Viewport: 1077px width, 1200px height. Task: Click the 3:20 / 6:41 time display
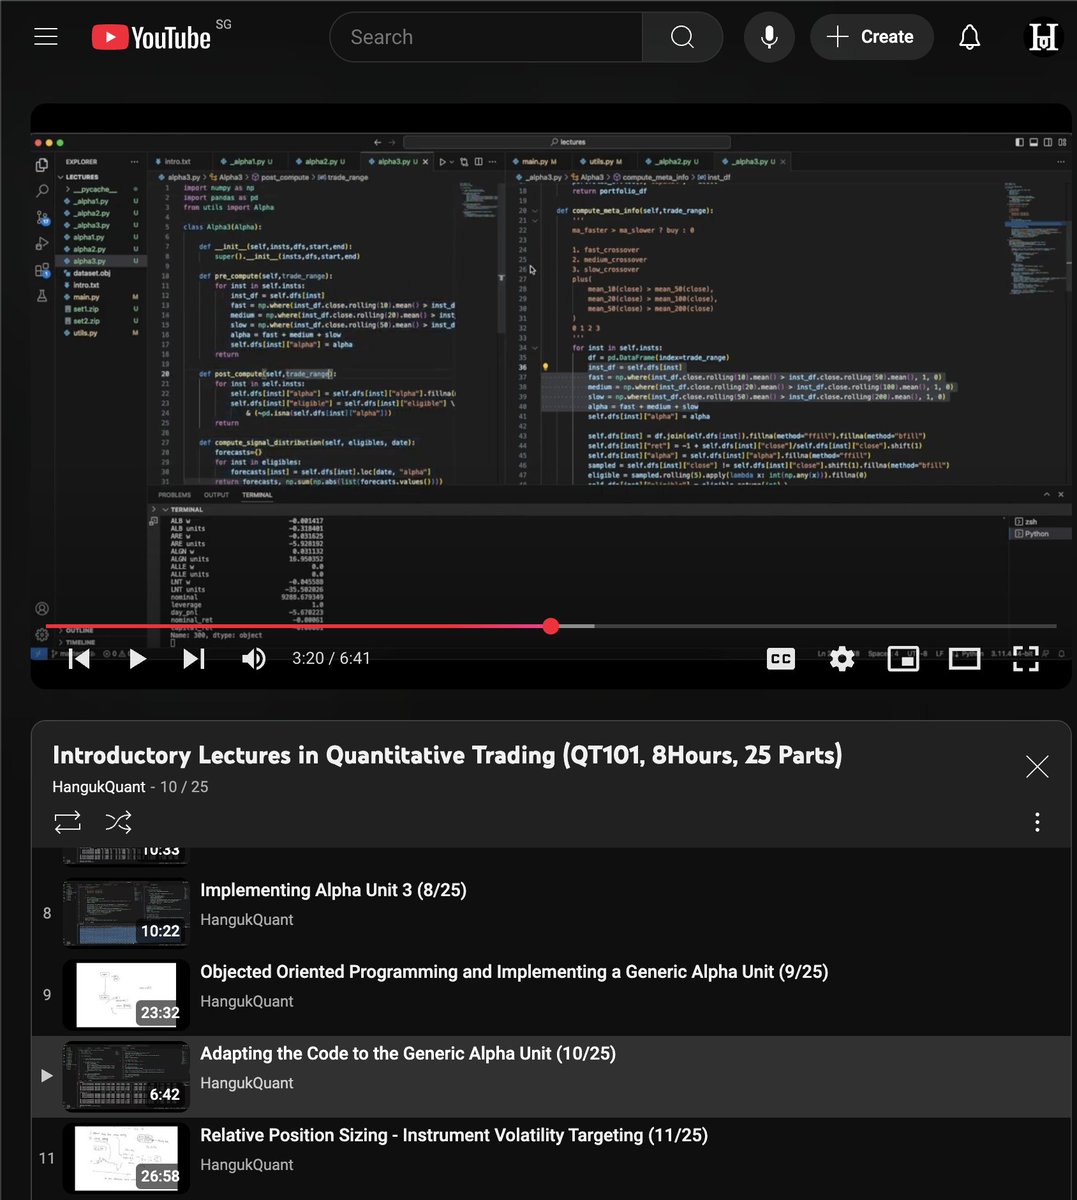click(x=331, y=658)
